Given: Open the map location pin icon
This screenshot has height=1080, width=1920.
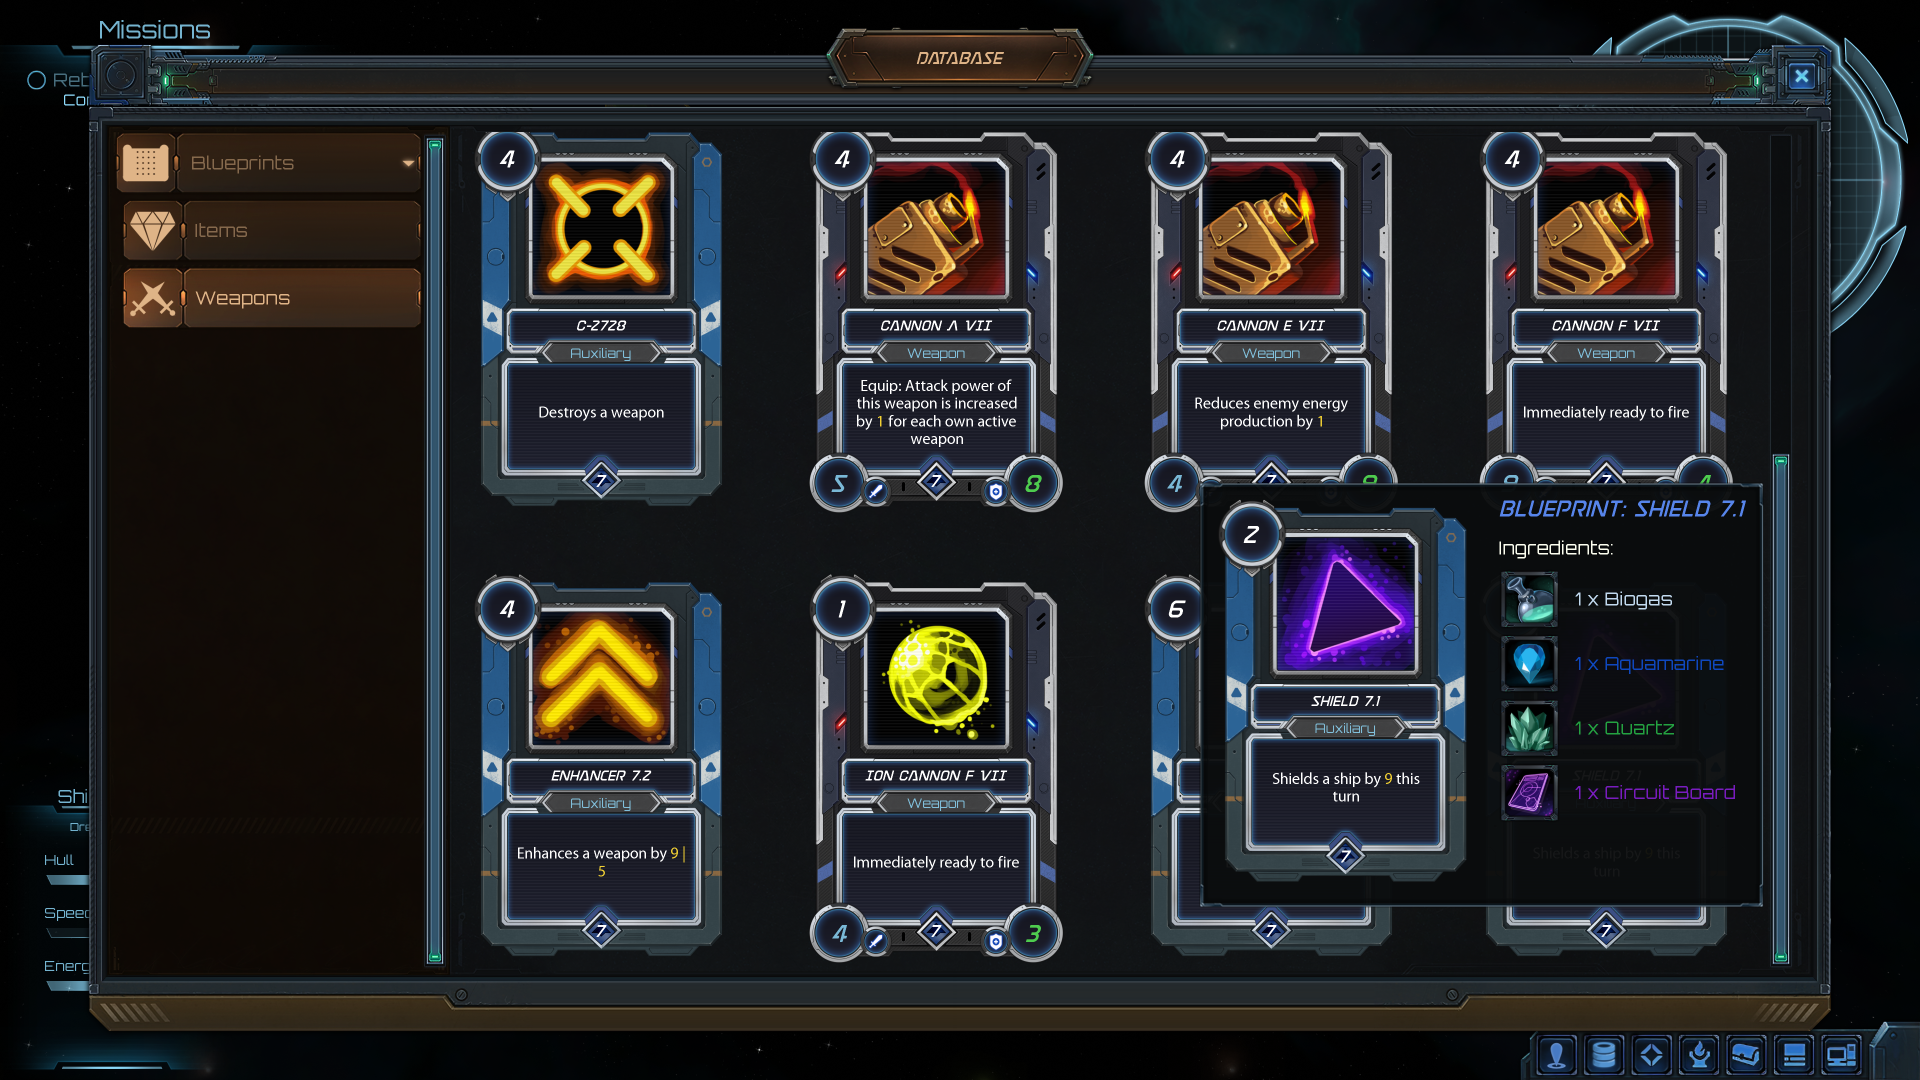Looking at the screenshot, I should 1556,1055.
